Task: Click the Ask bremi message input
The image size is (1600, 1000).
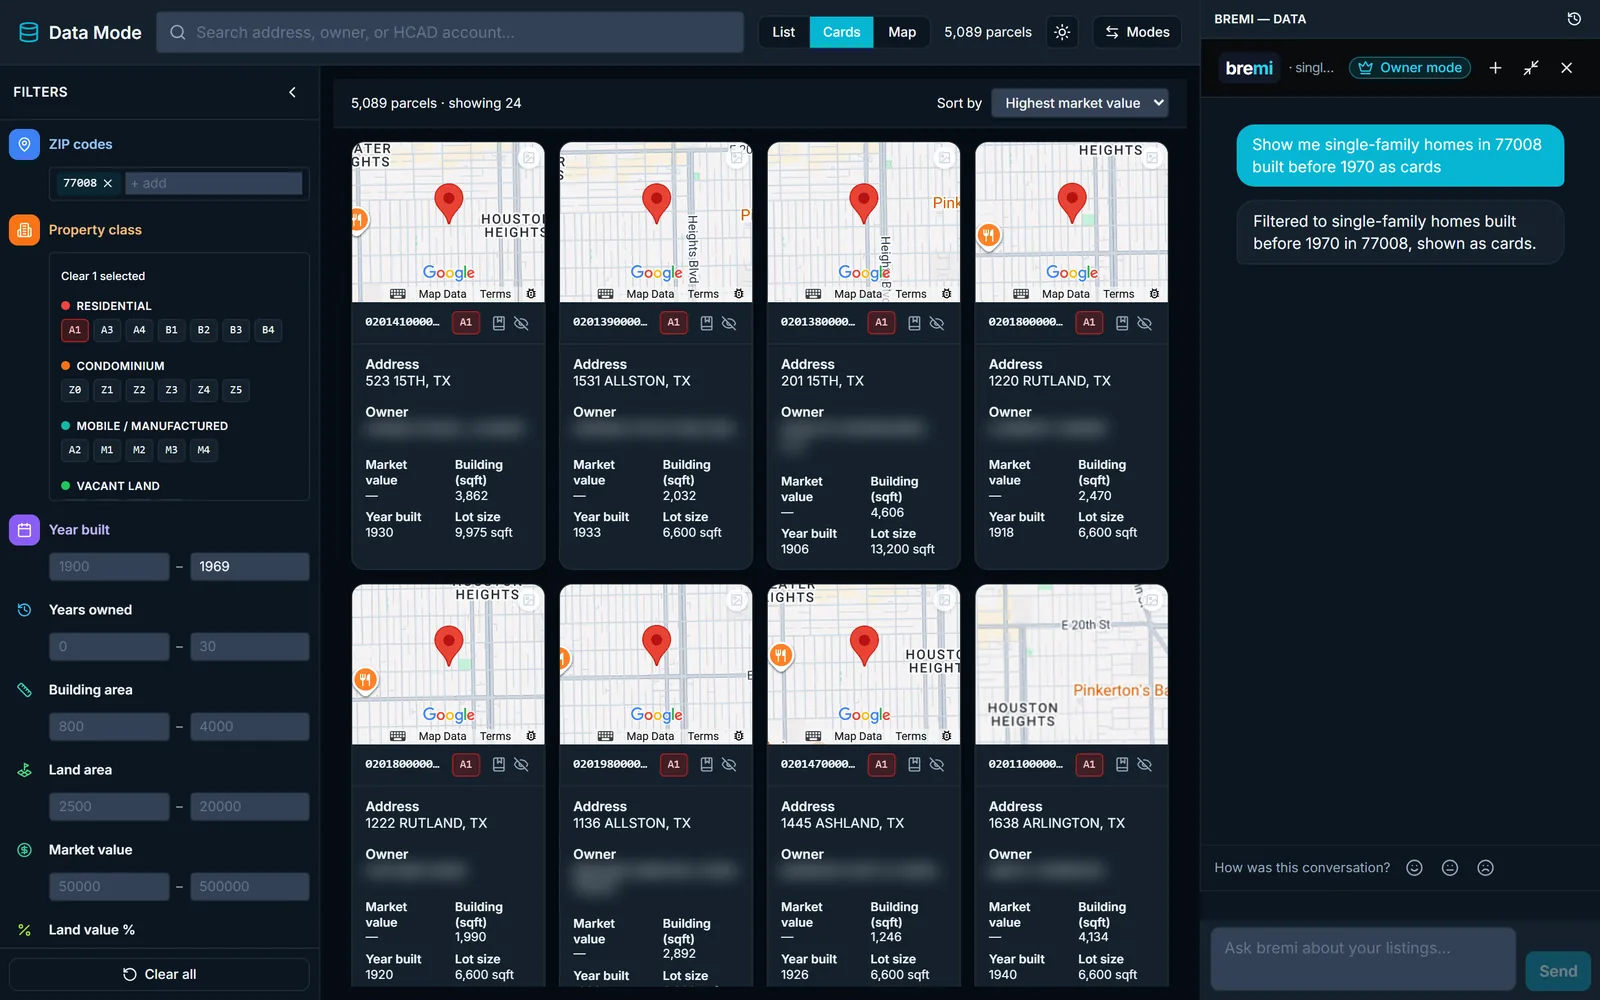Action: [1363, 959]
